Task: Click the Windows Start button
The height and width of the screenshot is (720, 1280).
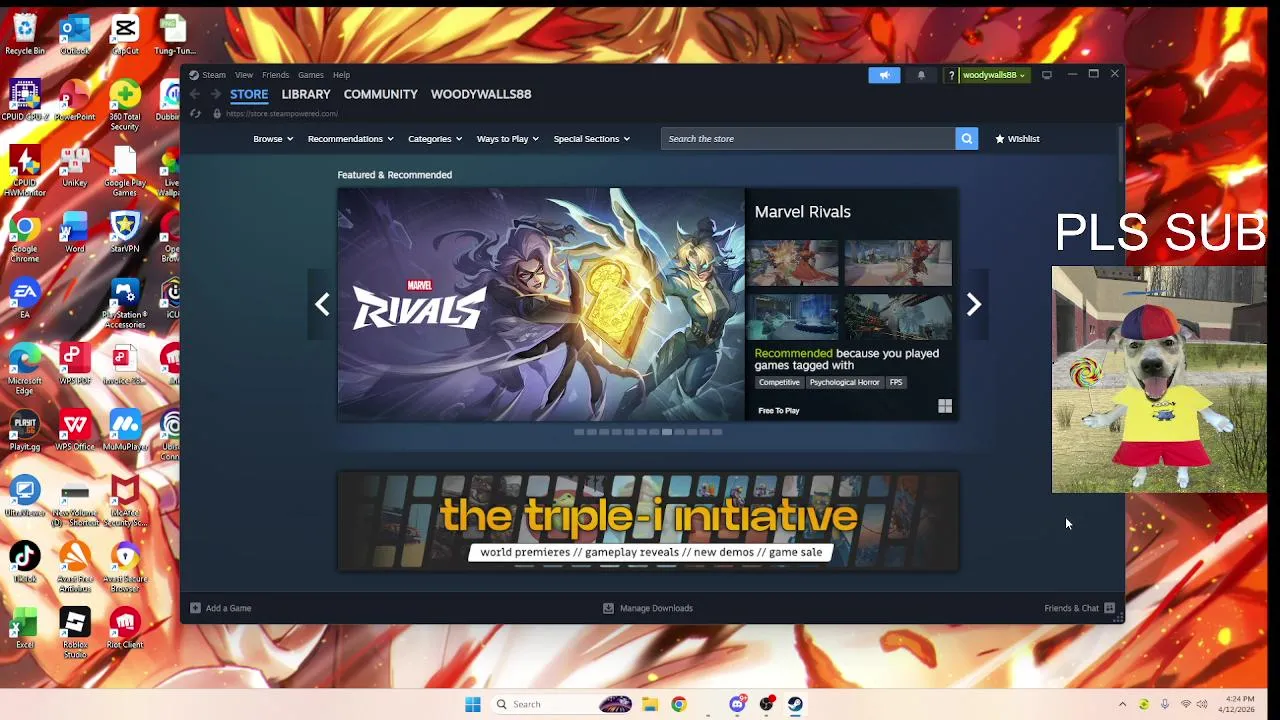Action: (473, 704)
